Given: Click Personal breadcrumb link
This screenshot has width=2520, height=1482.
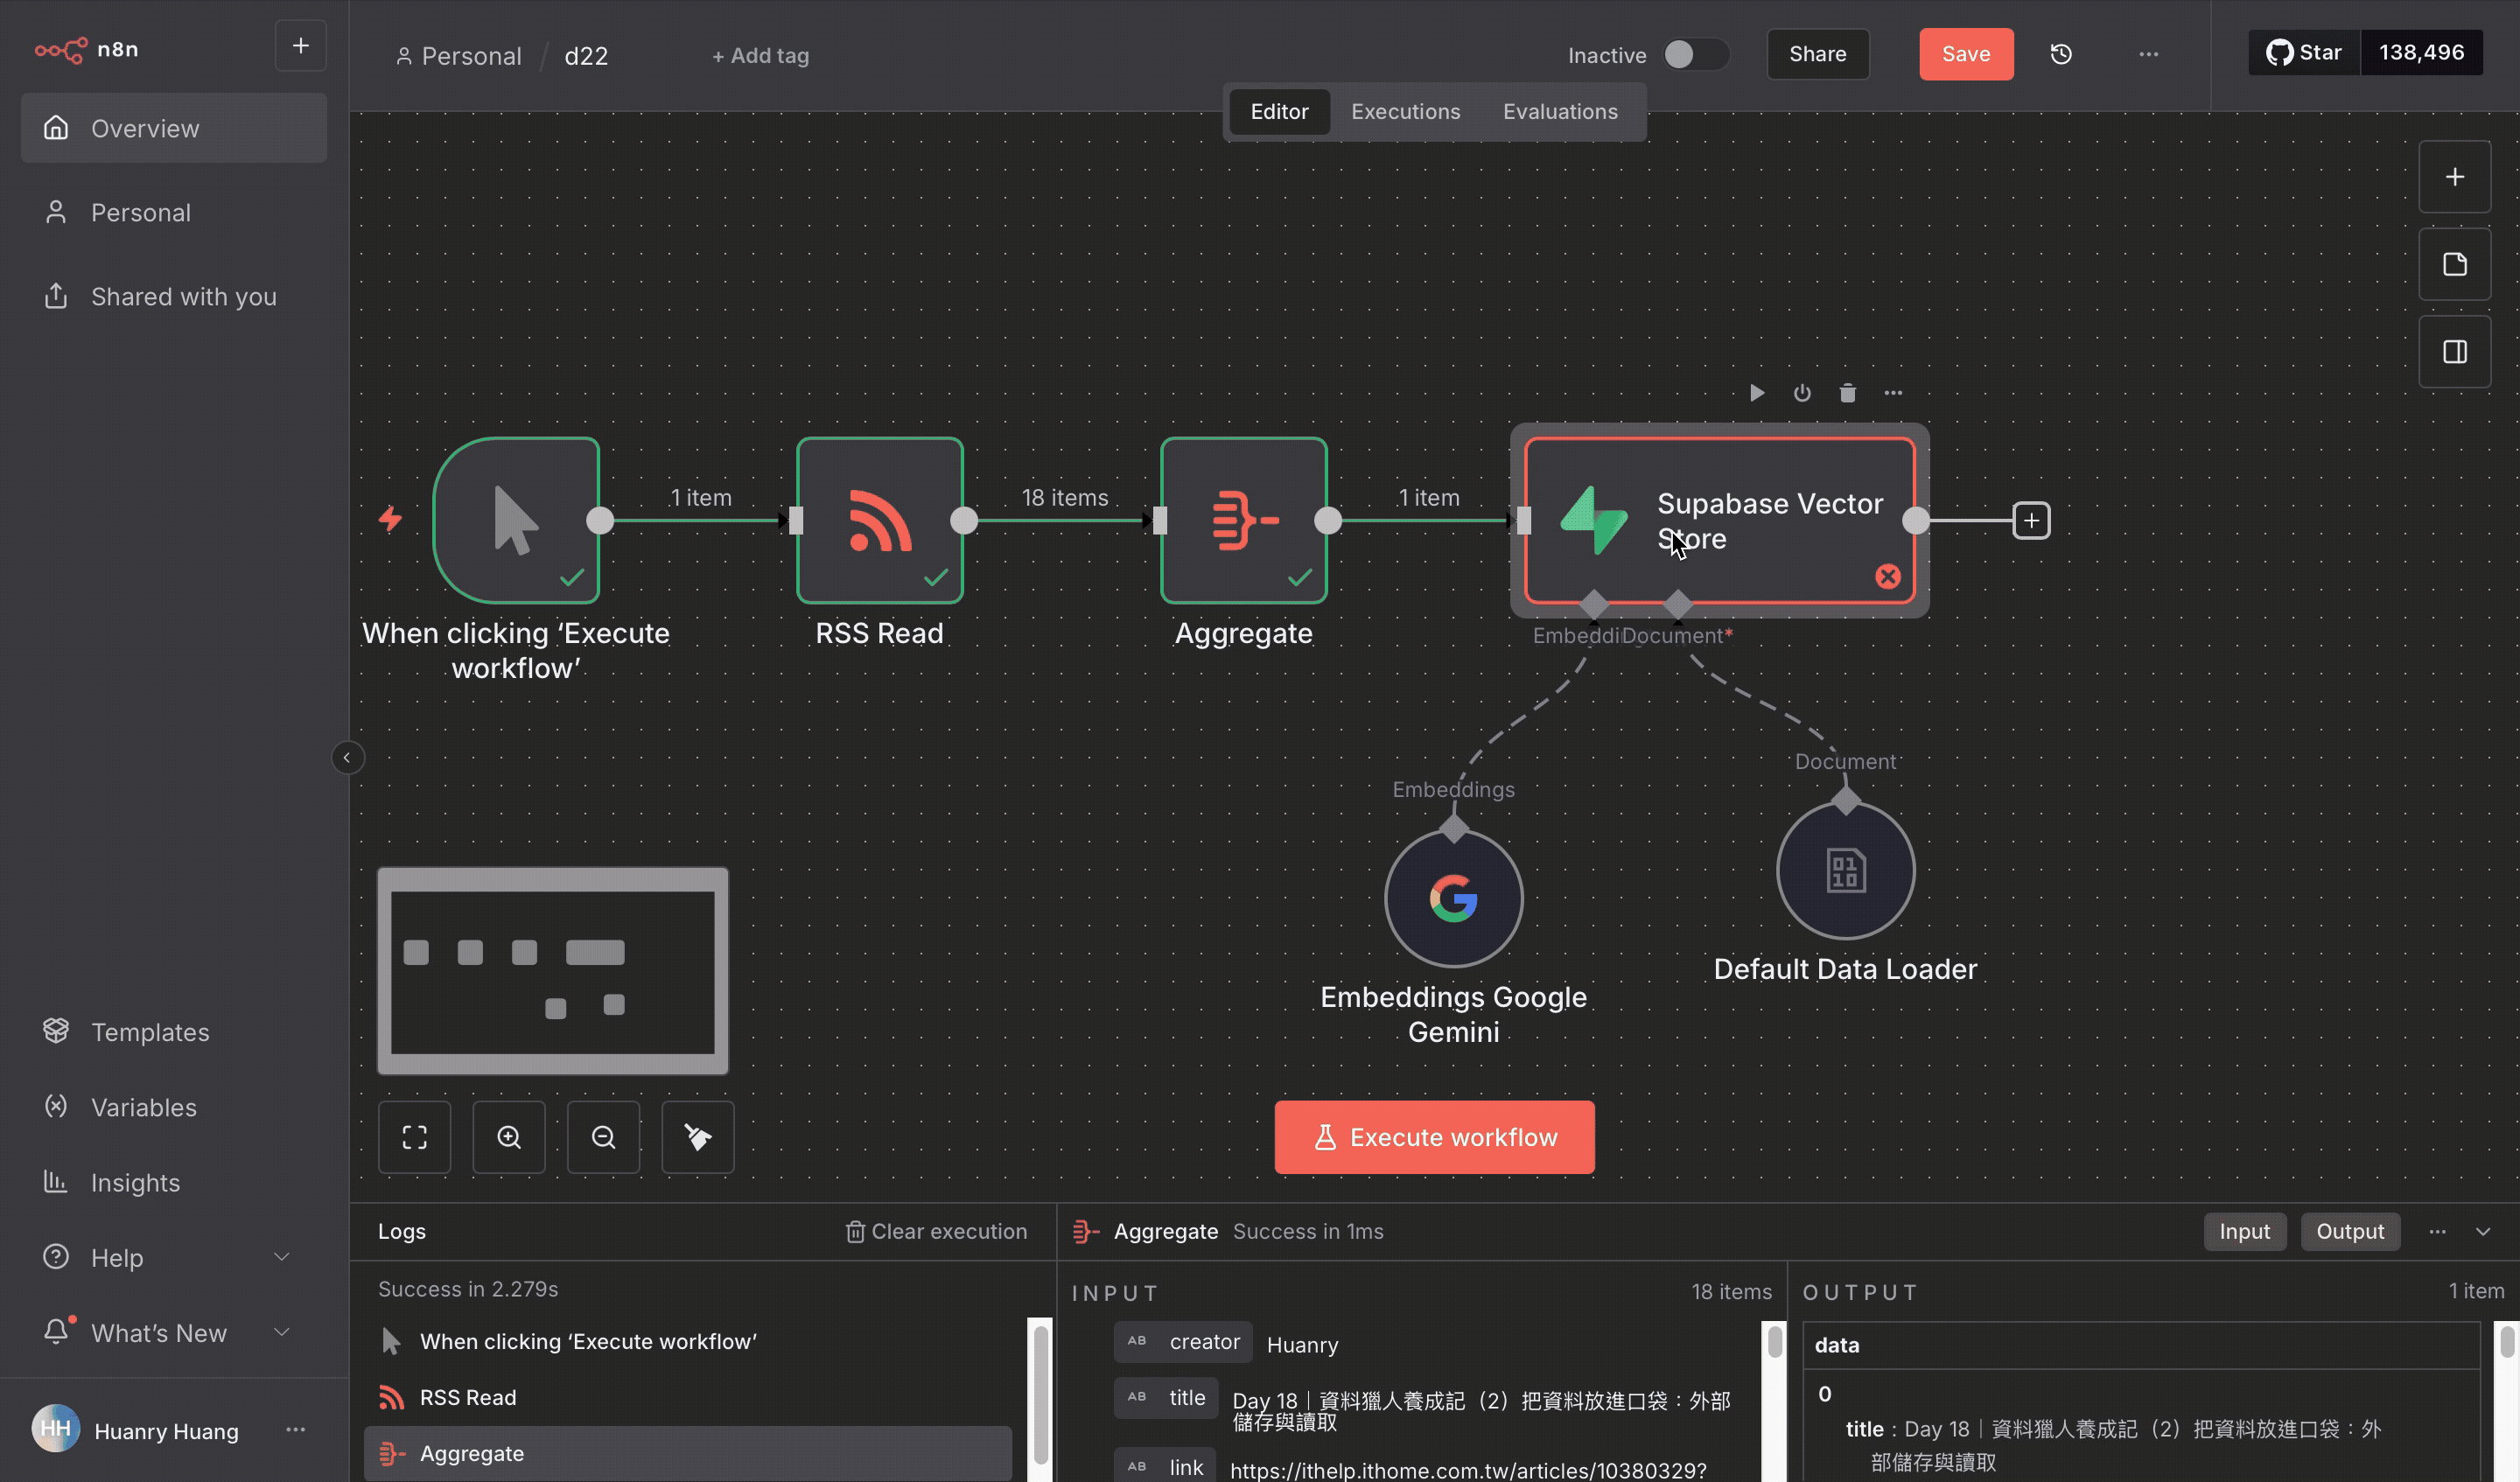Looking at the screenshot, I should (x=459, y=56).
